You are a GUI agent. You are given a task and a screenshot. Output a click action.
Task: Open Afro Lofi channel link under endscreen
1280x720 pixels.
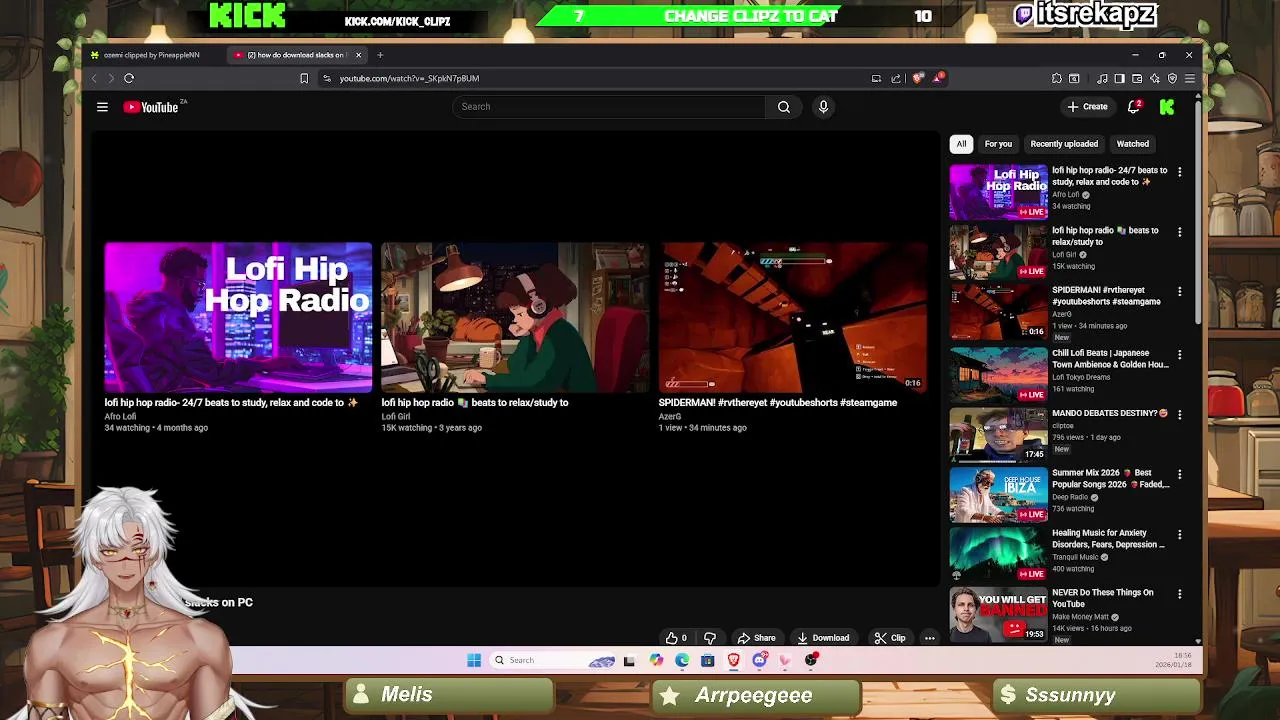tap(120, 417)
